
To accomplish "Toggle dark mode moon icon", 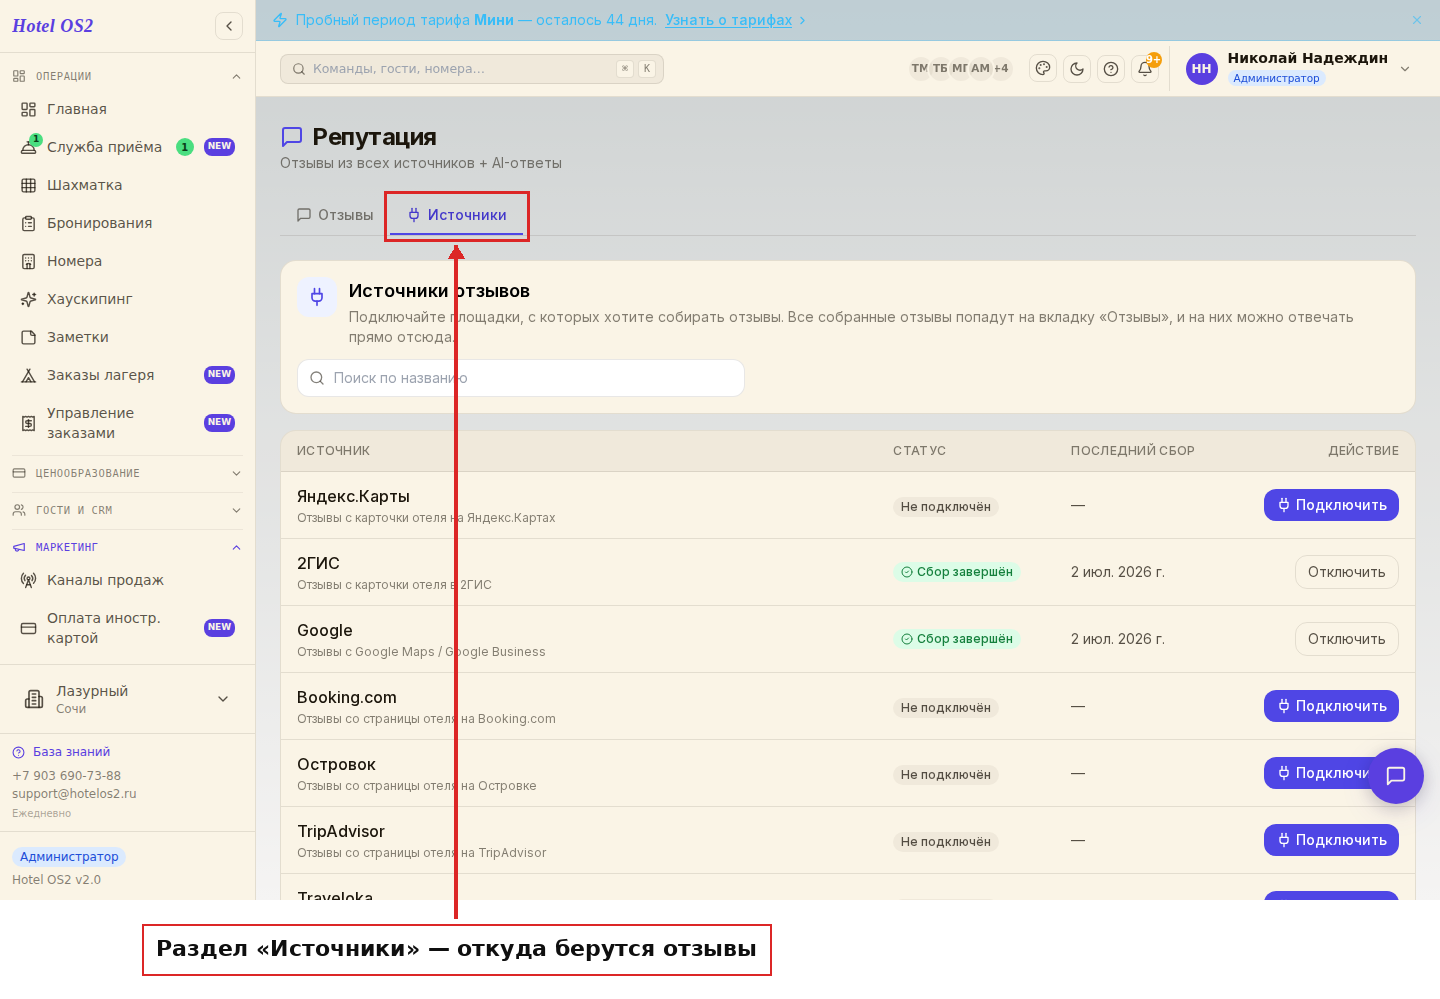I will (x=1077, y=69).
